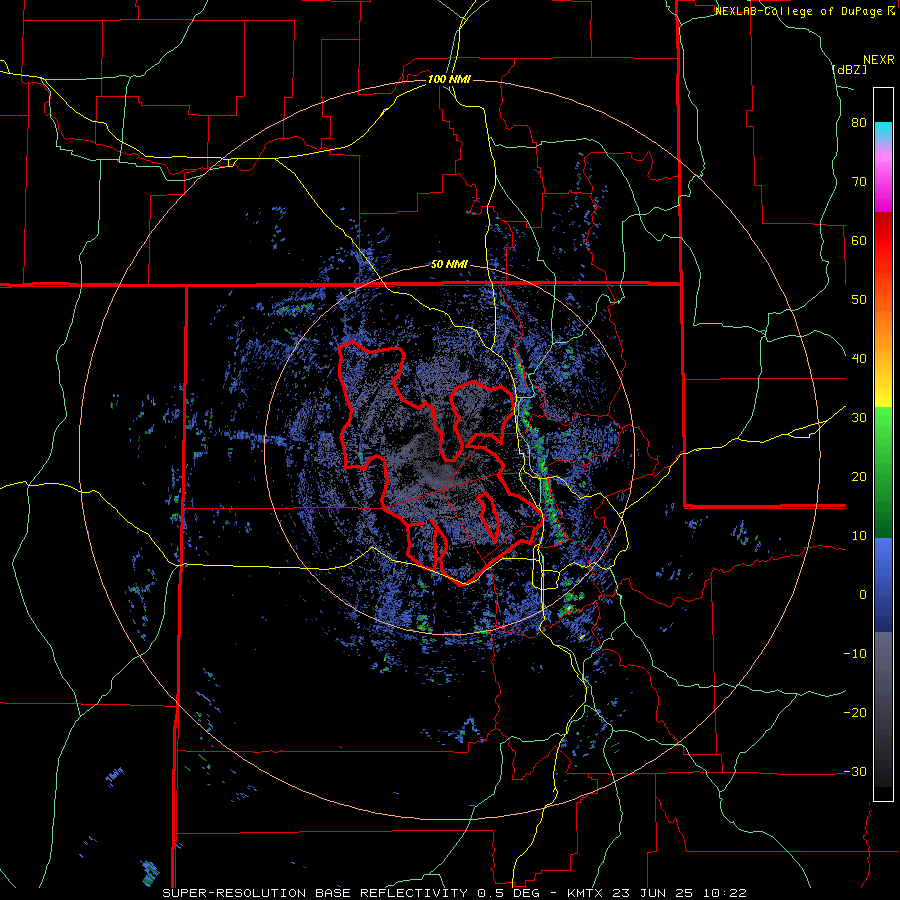Click the green segment of the color bar

click(883, 472)
